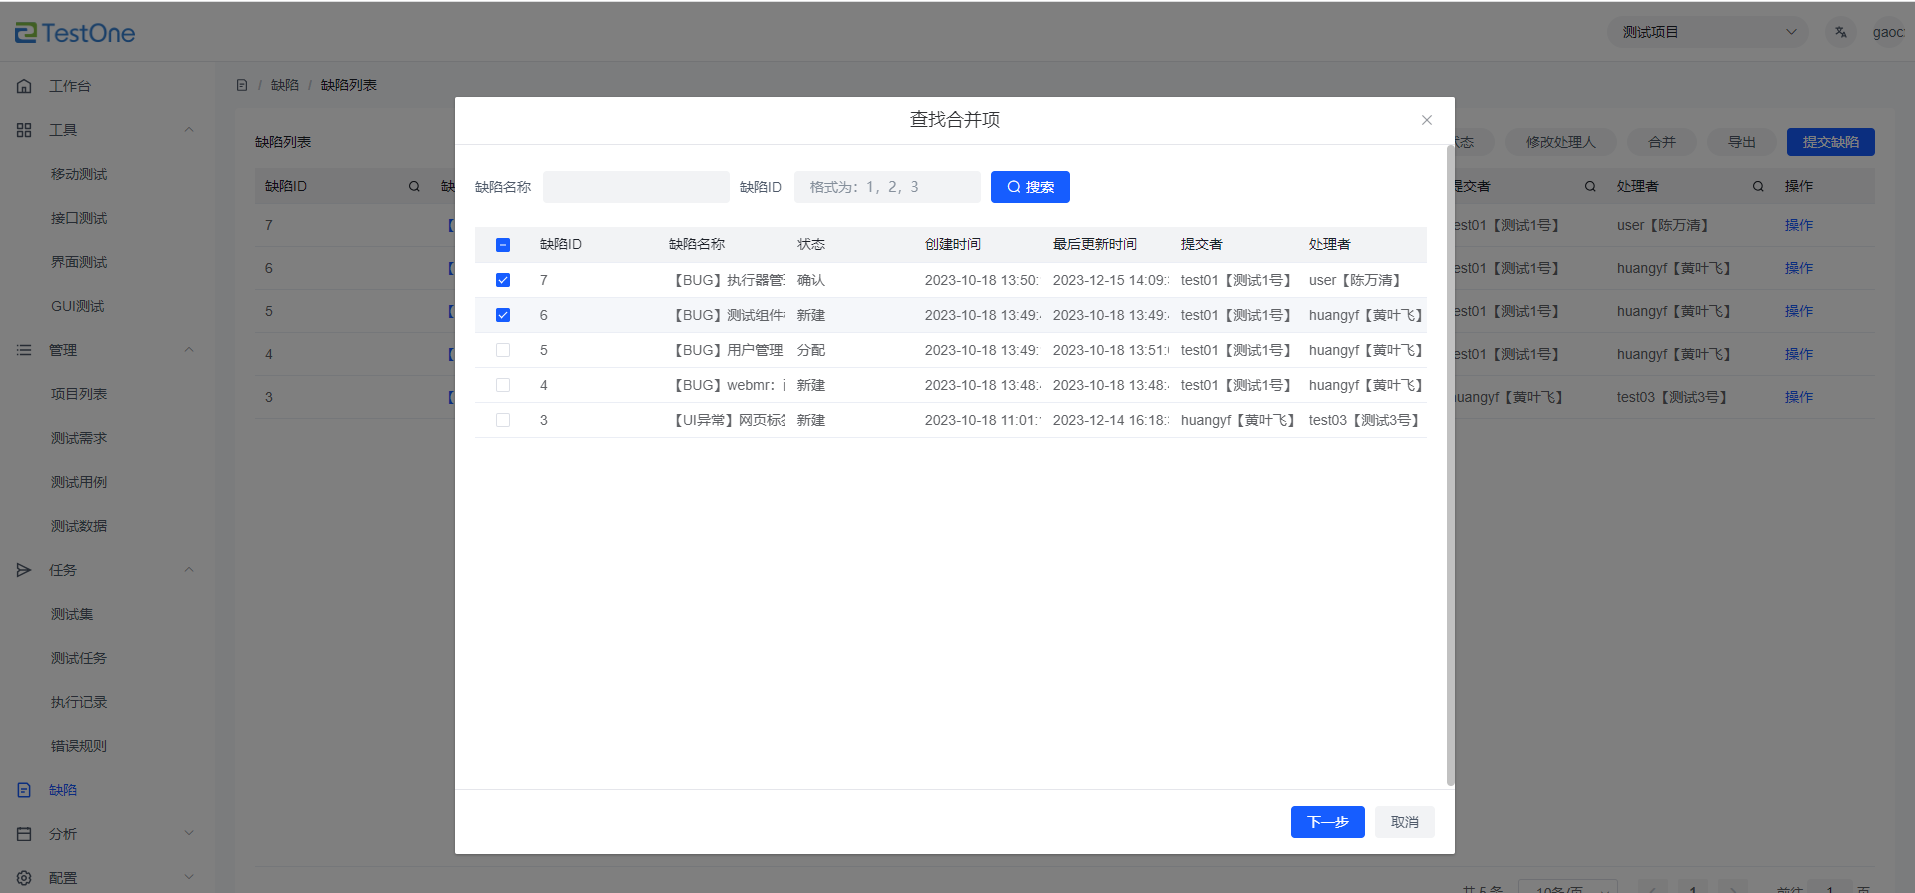Image resolution: width=1915 pixels, height=893 pixels.
Task: Click the send icon beside 任务
Action: [24, 570]
